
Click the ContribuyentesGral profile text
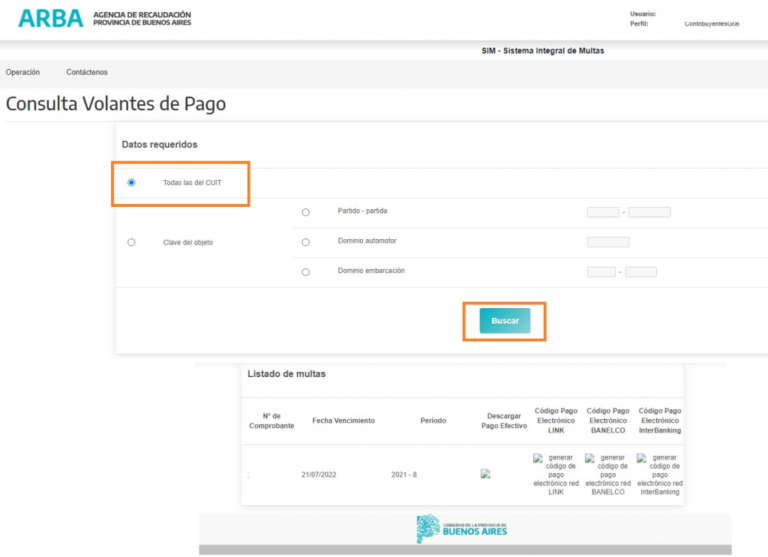[712, 24]
